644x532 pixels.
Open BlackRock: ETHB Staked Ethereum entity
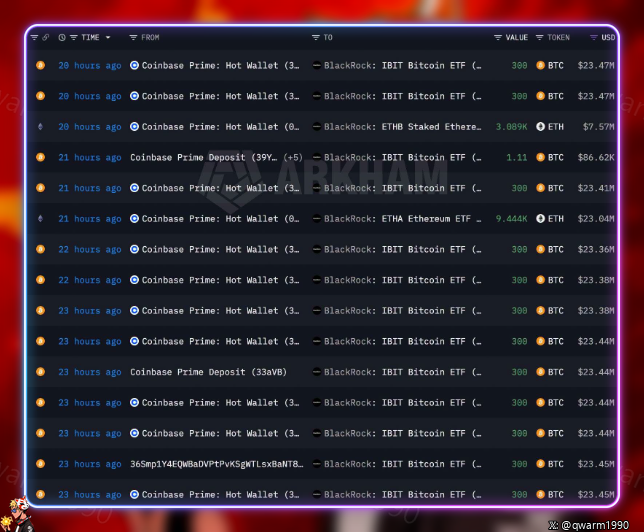pos(402,127)
